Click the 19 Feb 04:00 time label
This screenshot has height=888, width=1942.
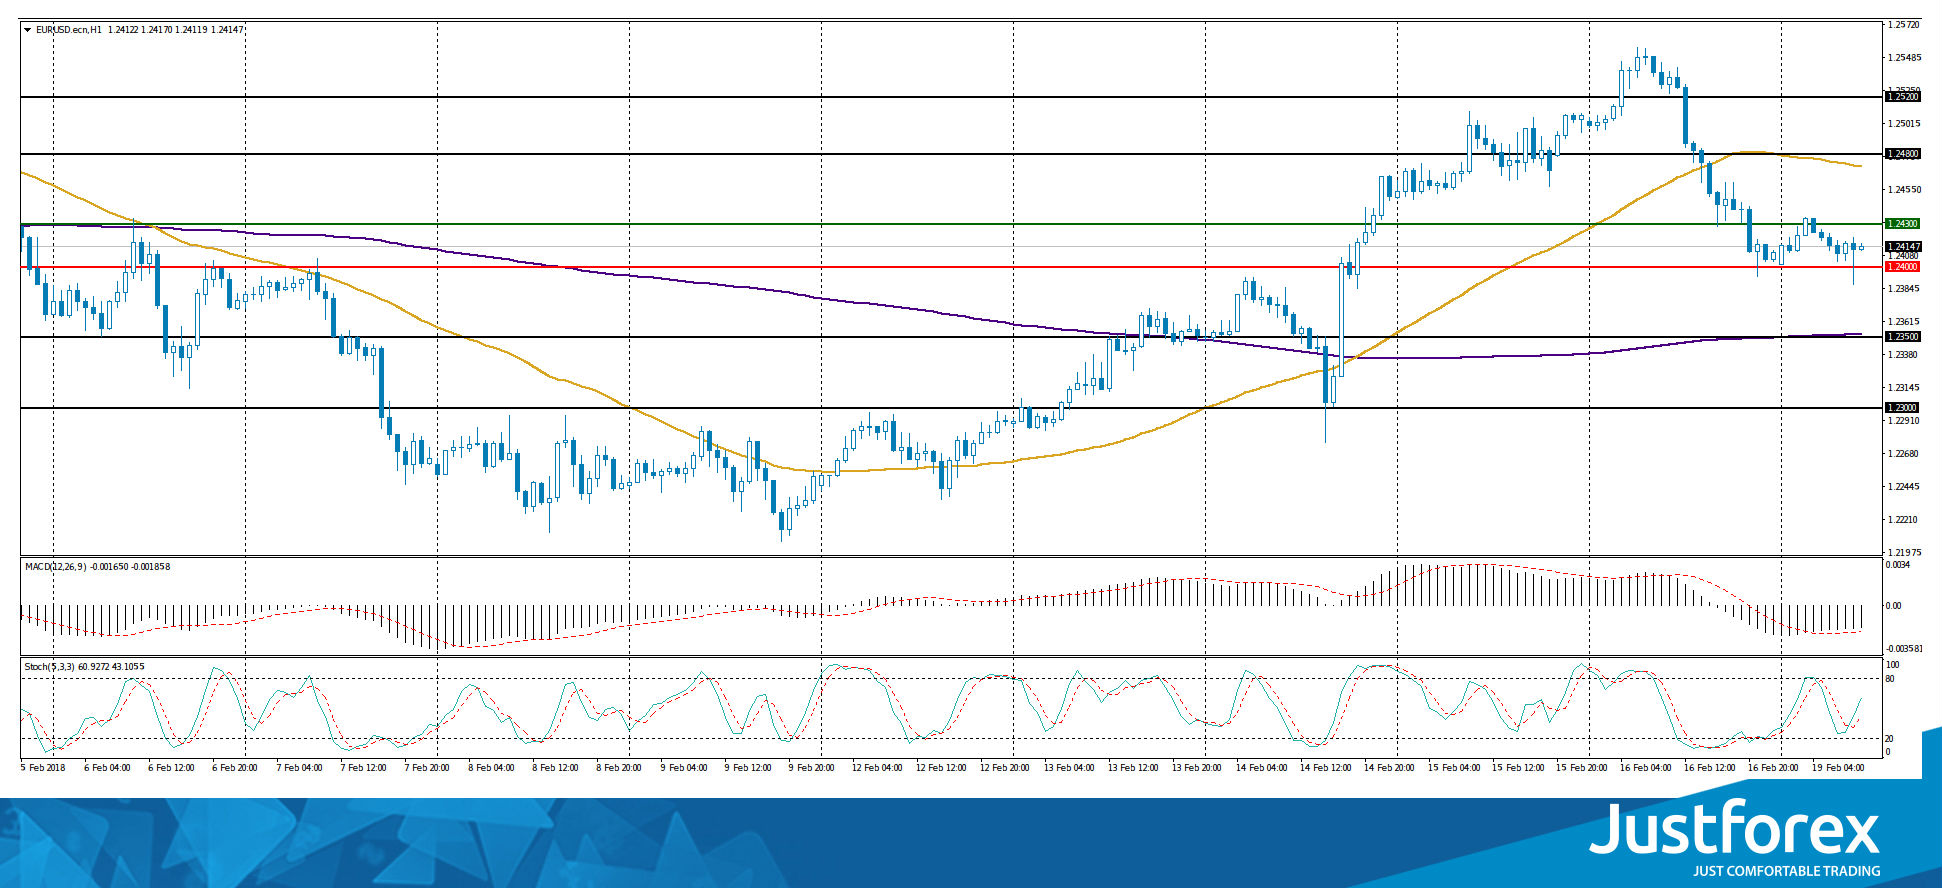(x=1837, y=768)
